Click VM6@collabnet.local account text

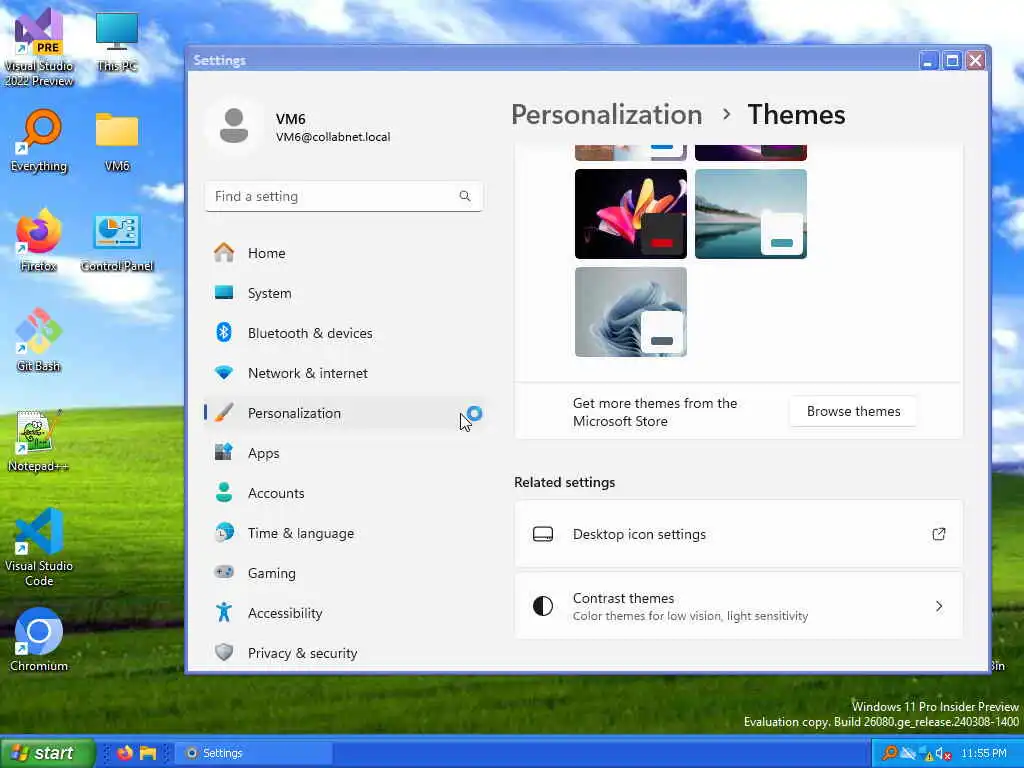point(333,137)
